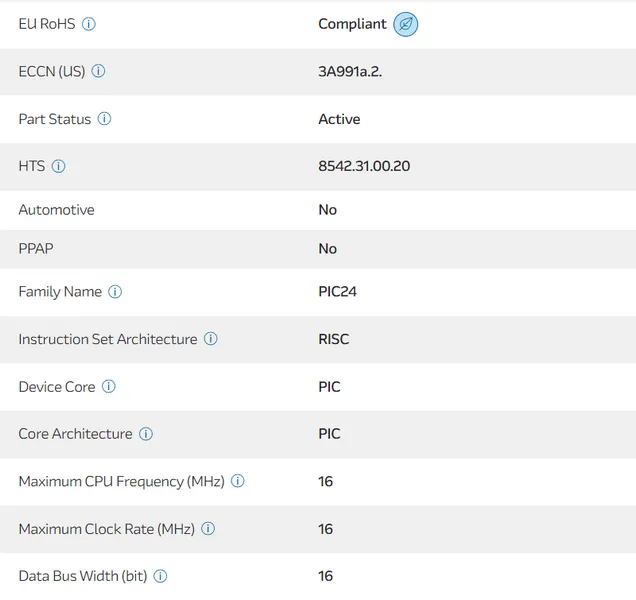636x600 pixels.
Task: Click info icon next to EU RoHS
Action: pos(89,24)
